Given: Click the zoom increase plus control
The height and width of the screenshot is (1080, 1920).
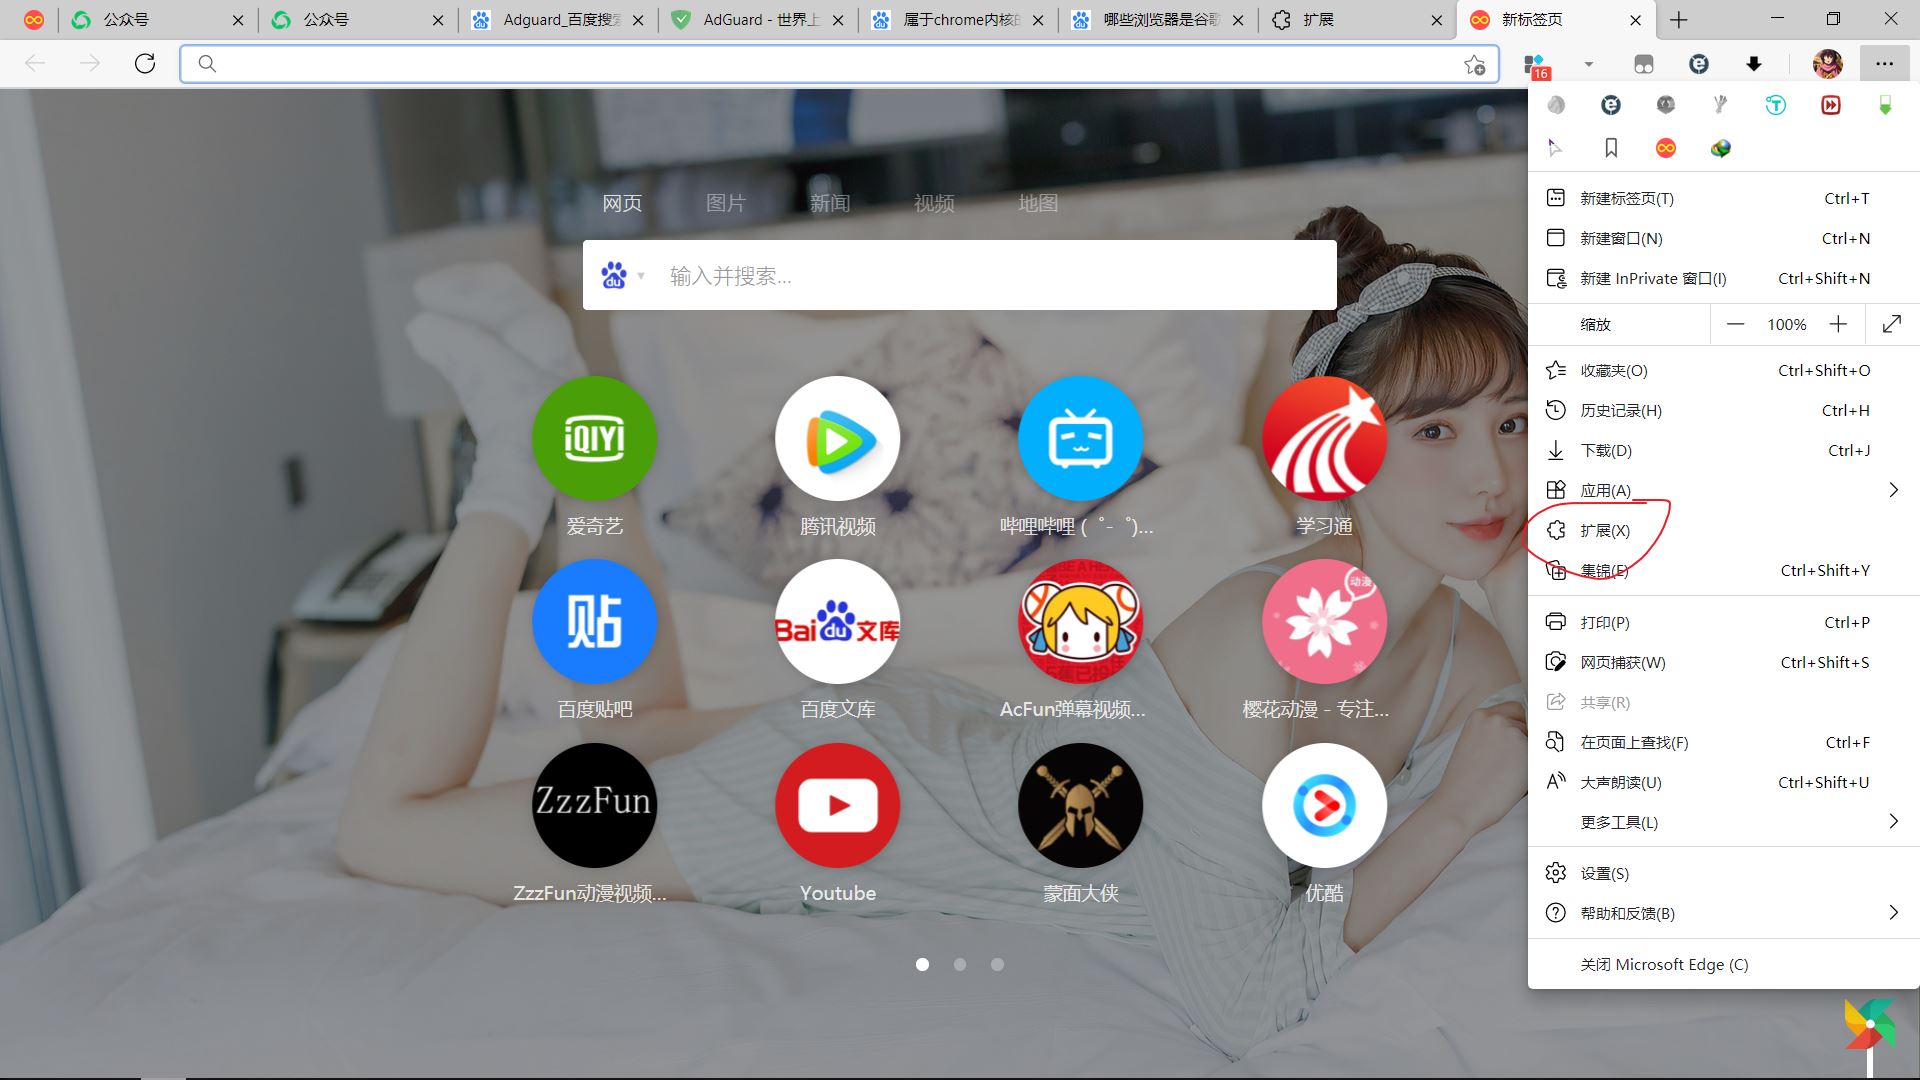Looking at the screenshot, I should tap(1839, 324).
